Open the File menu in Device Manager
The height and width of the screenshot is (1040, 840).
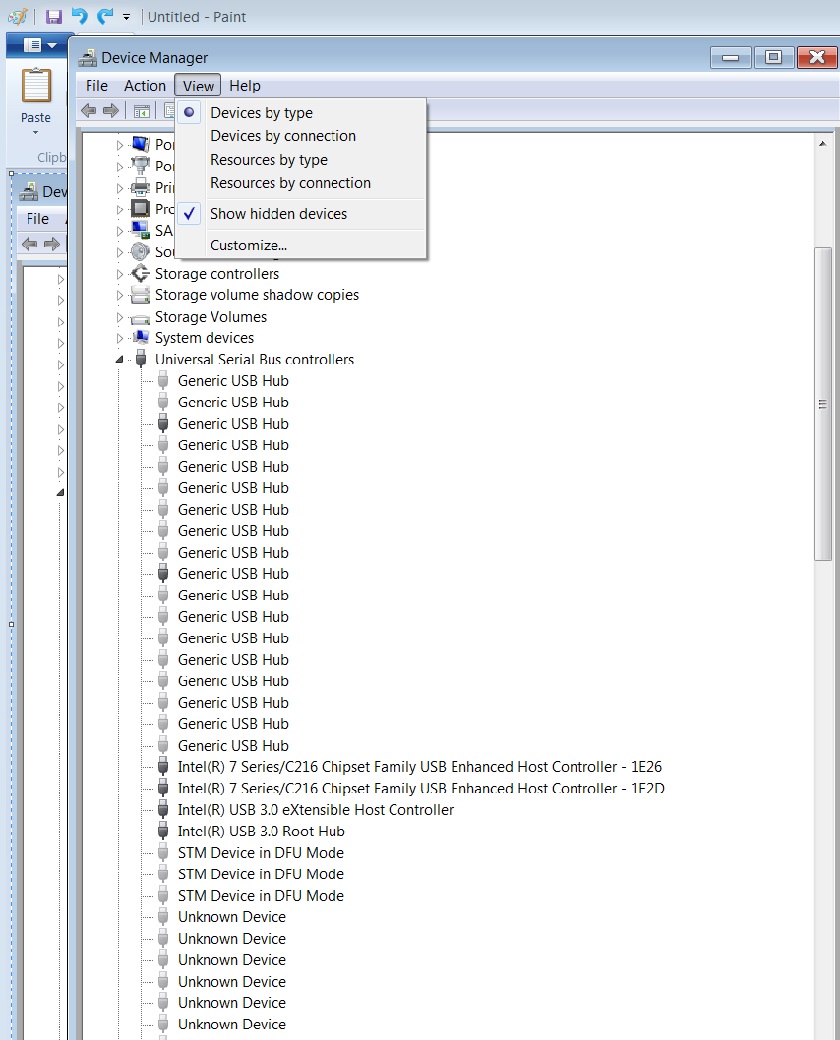point(96,86)
